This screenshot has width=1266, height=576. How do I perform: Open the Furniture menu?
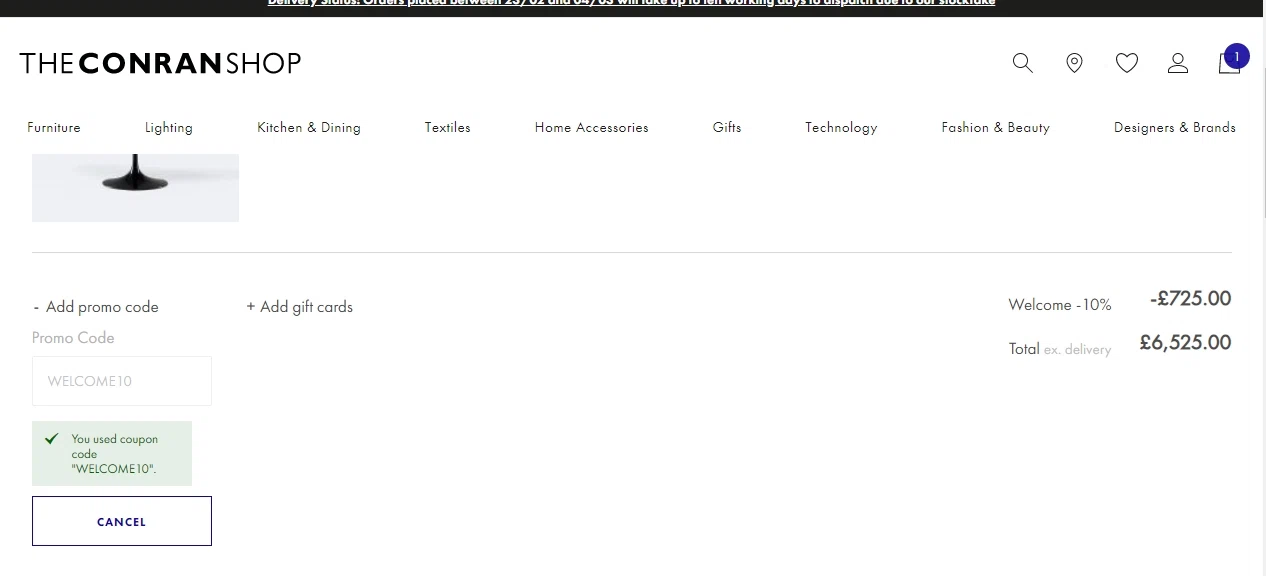(54, 127)
